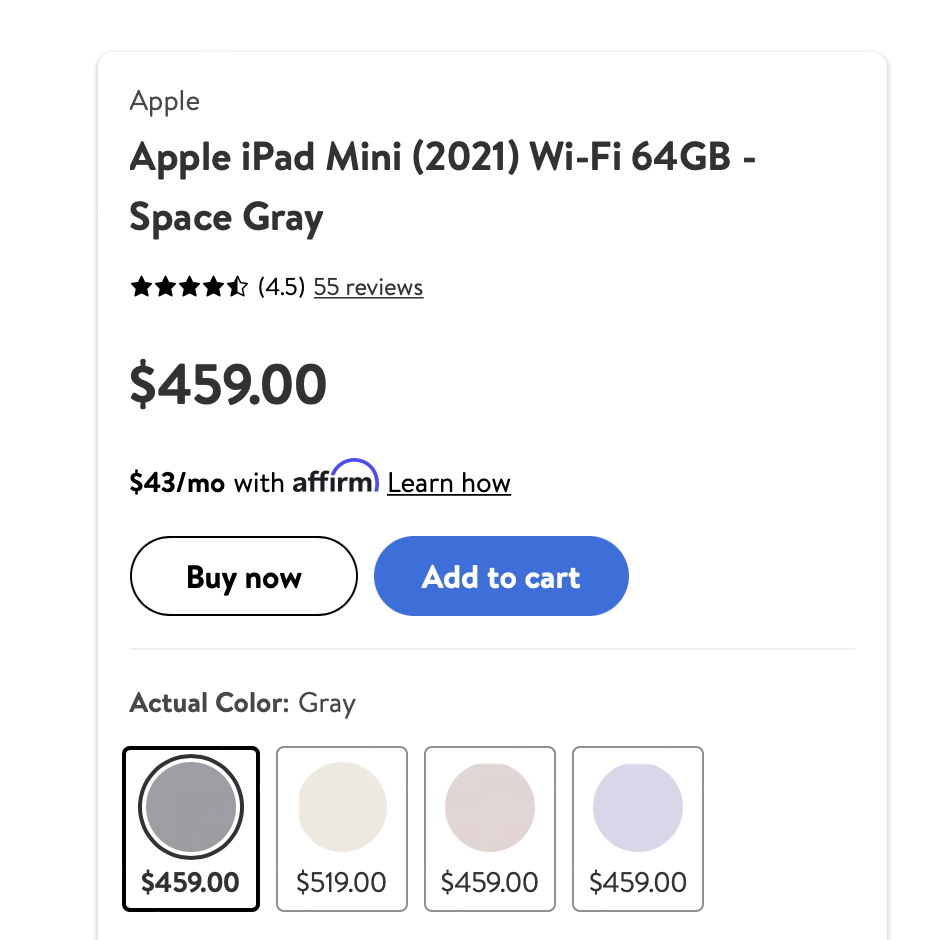Click the $459.00 label under the pink swatch
948x940 pixels.
(x=490, y=883)
